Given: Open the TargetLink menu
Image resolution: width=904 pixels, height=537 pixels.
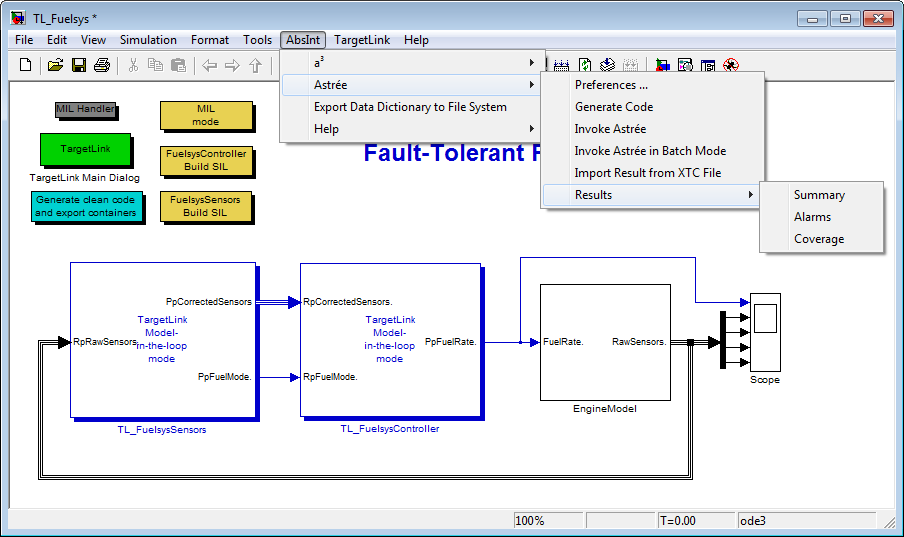Looking at the screenshot, I should pos(362,40).
